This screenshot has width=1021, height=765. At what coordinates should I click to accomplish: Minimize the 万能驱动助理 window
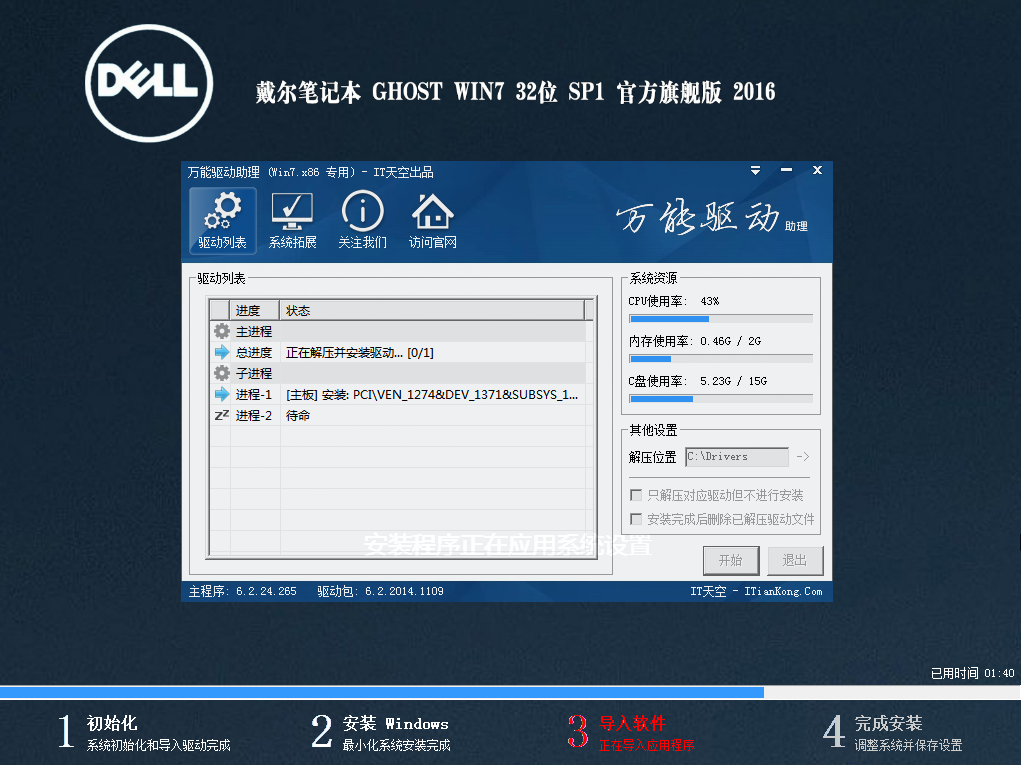coord(787,171)
